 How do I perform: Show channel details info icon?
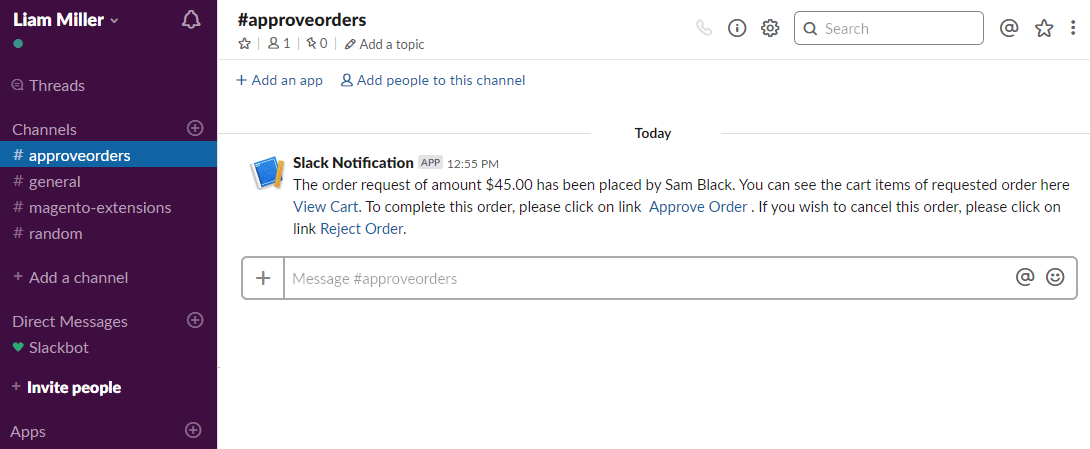tap(737, 28)
